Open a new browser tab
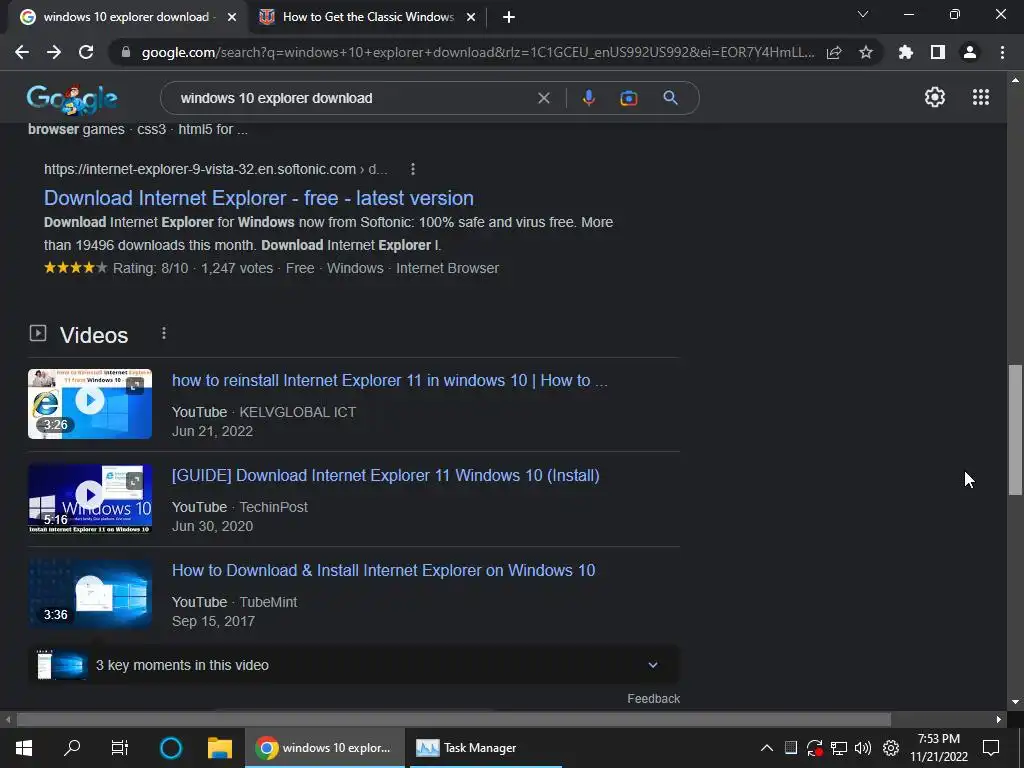This screenshot has height=768, width=1024. (x=509, y=17)
